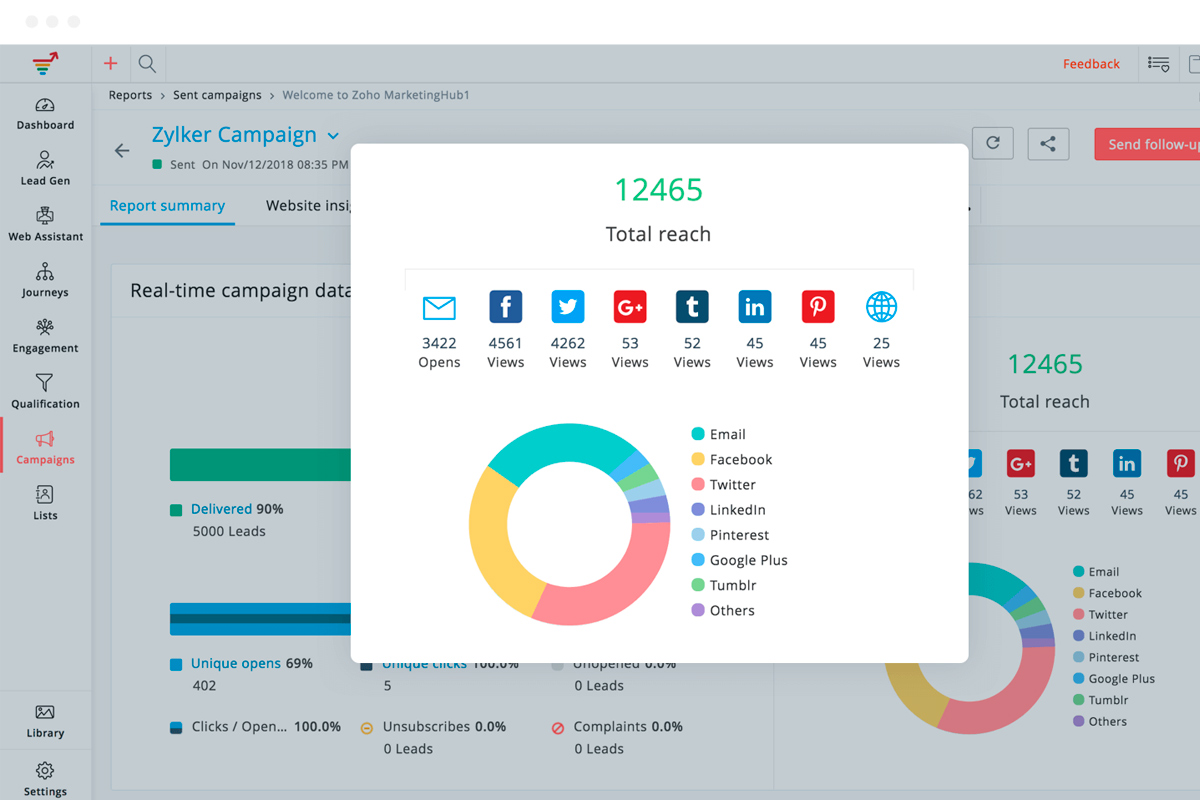Screen dimensions: 1200x800
Task: Click the Facebook icon in the popup
Action: click(x=505, y=307)
